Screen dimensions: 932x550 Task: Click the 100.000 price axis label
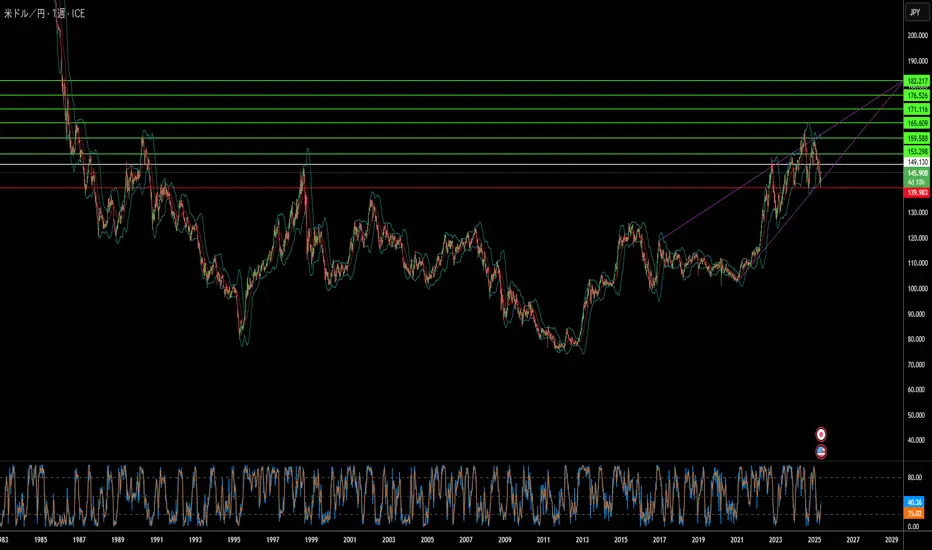(x=917, y=289)
